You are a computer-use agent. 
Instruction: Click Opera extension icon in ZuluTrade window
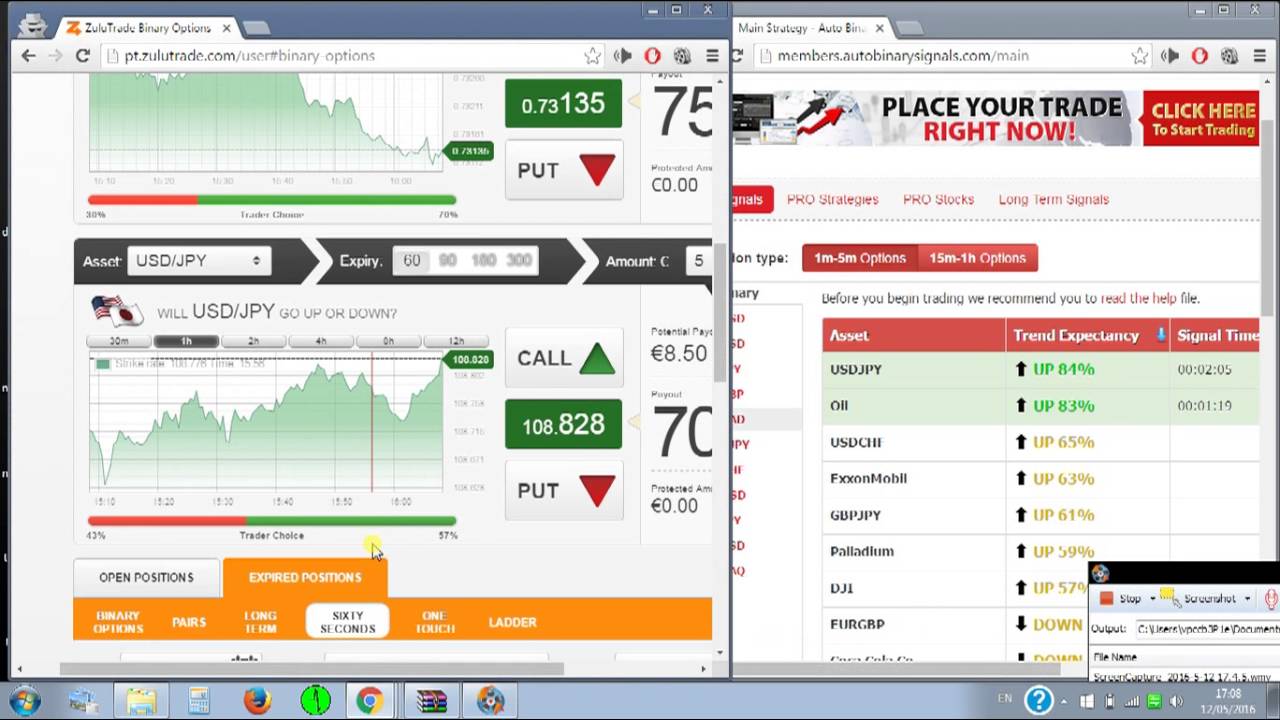pos(652,56)
